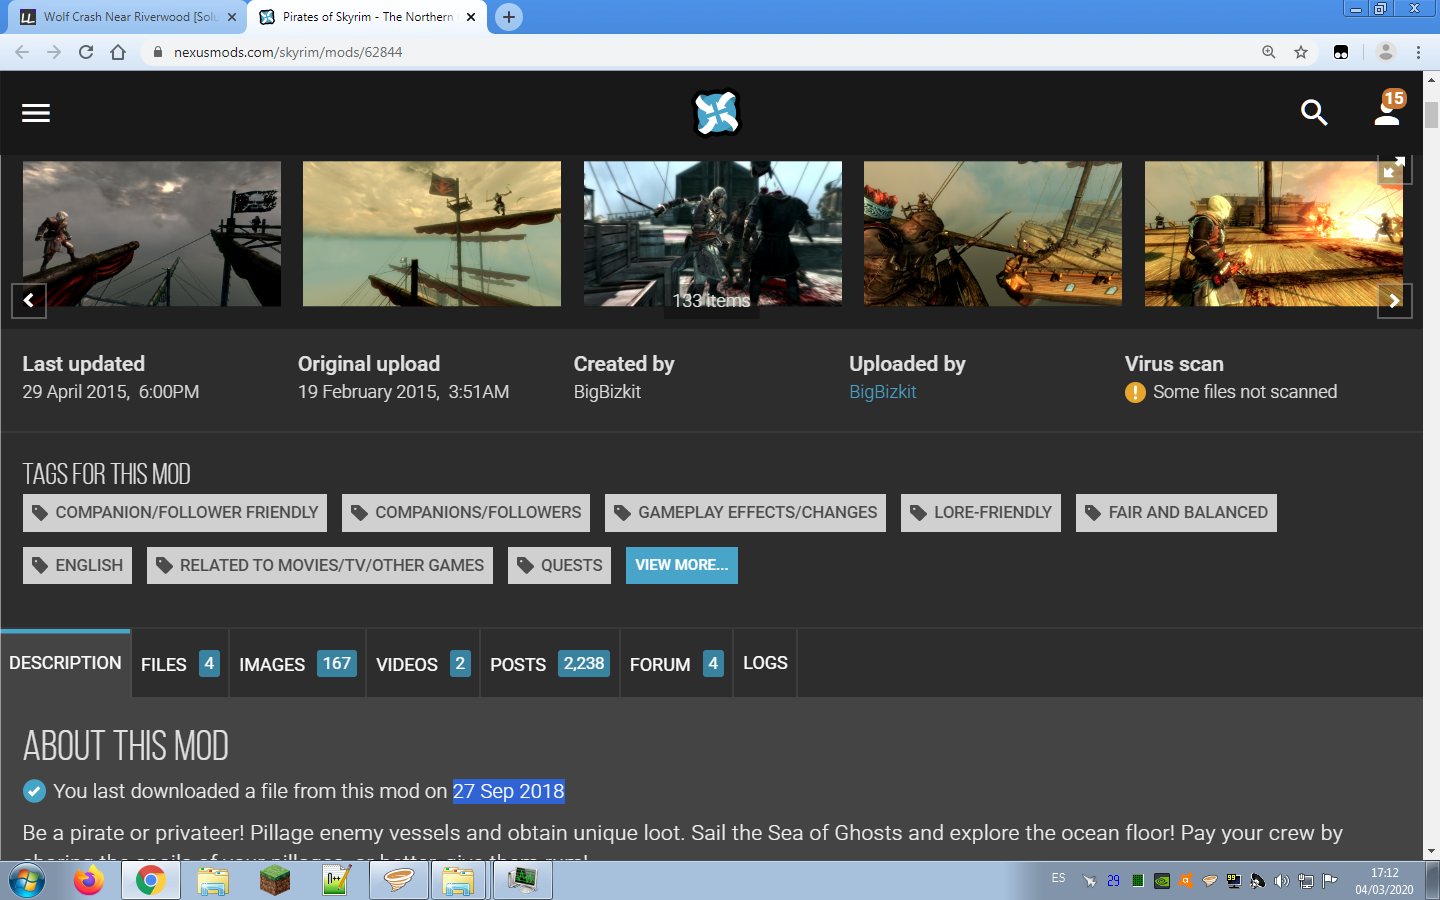Open the network connection tray icon
This screenshot has height=900, width=1440.
[1306, 881]
